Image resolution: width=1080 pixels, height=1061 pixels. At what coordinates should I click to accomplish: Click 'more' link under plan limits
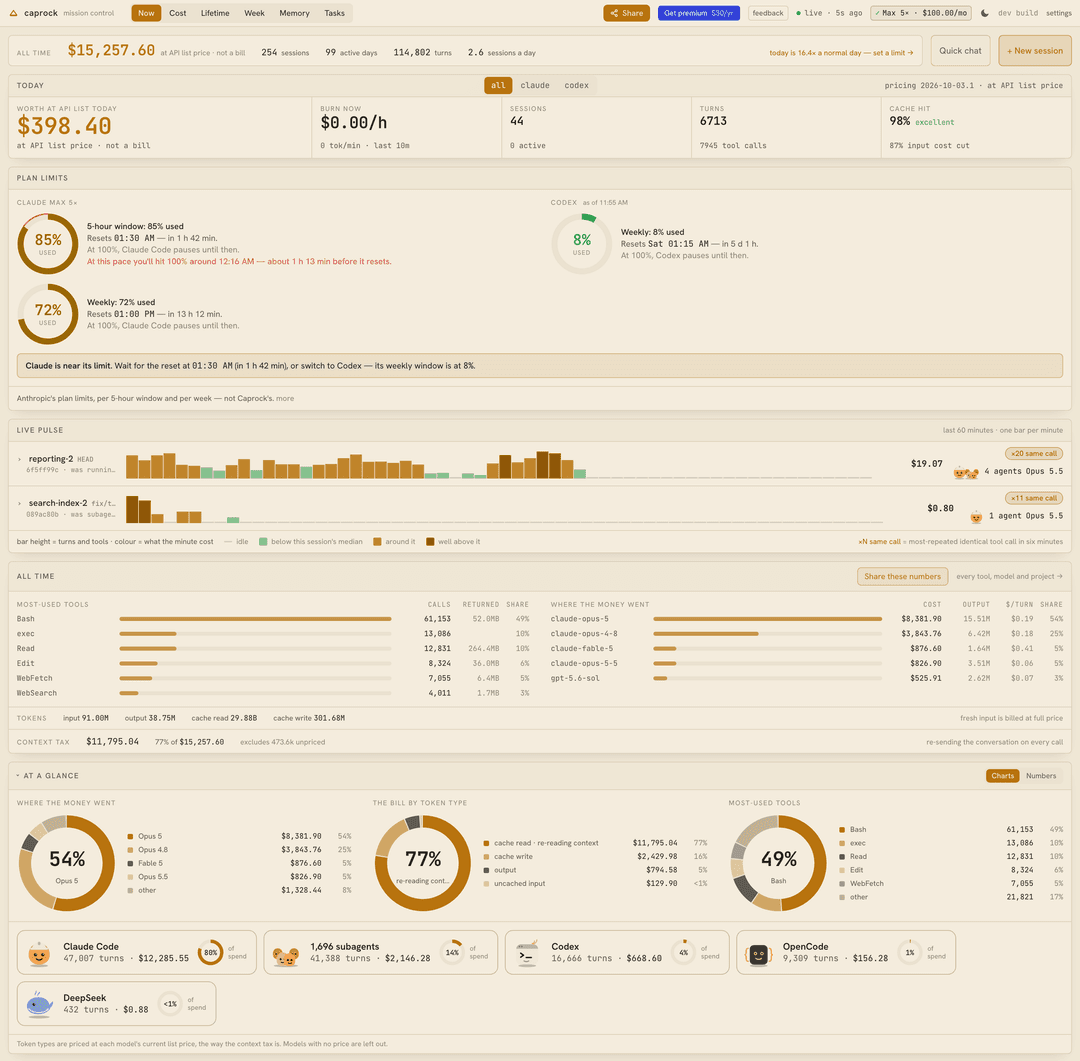pyautogui.click(x=285, y=399)
